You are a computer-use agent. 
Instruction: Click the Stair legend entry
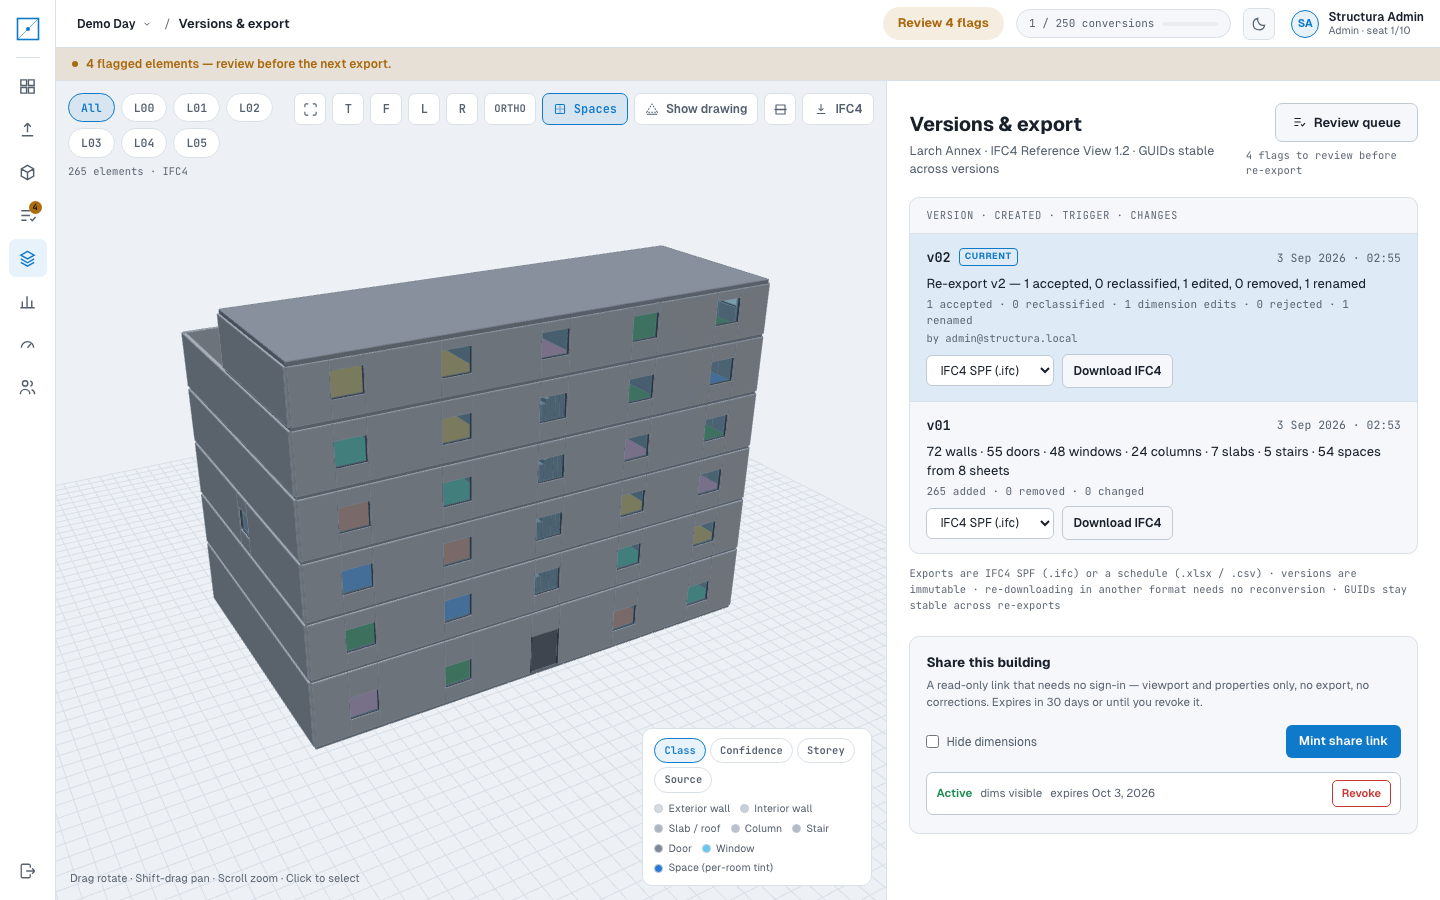point(810,829)
